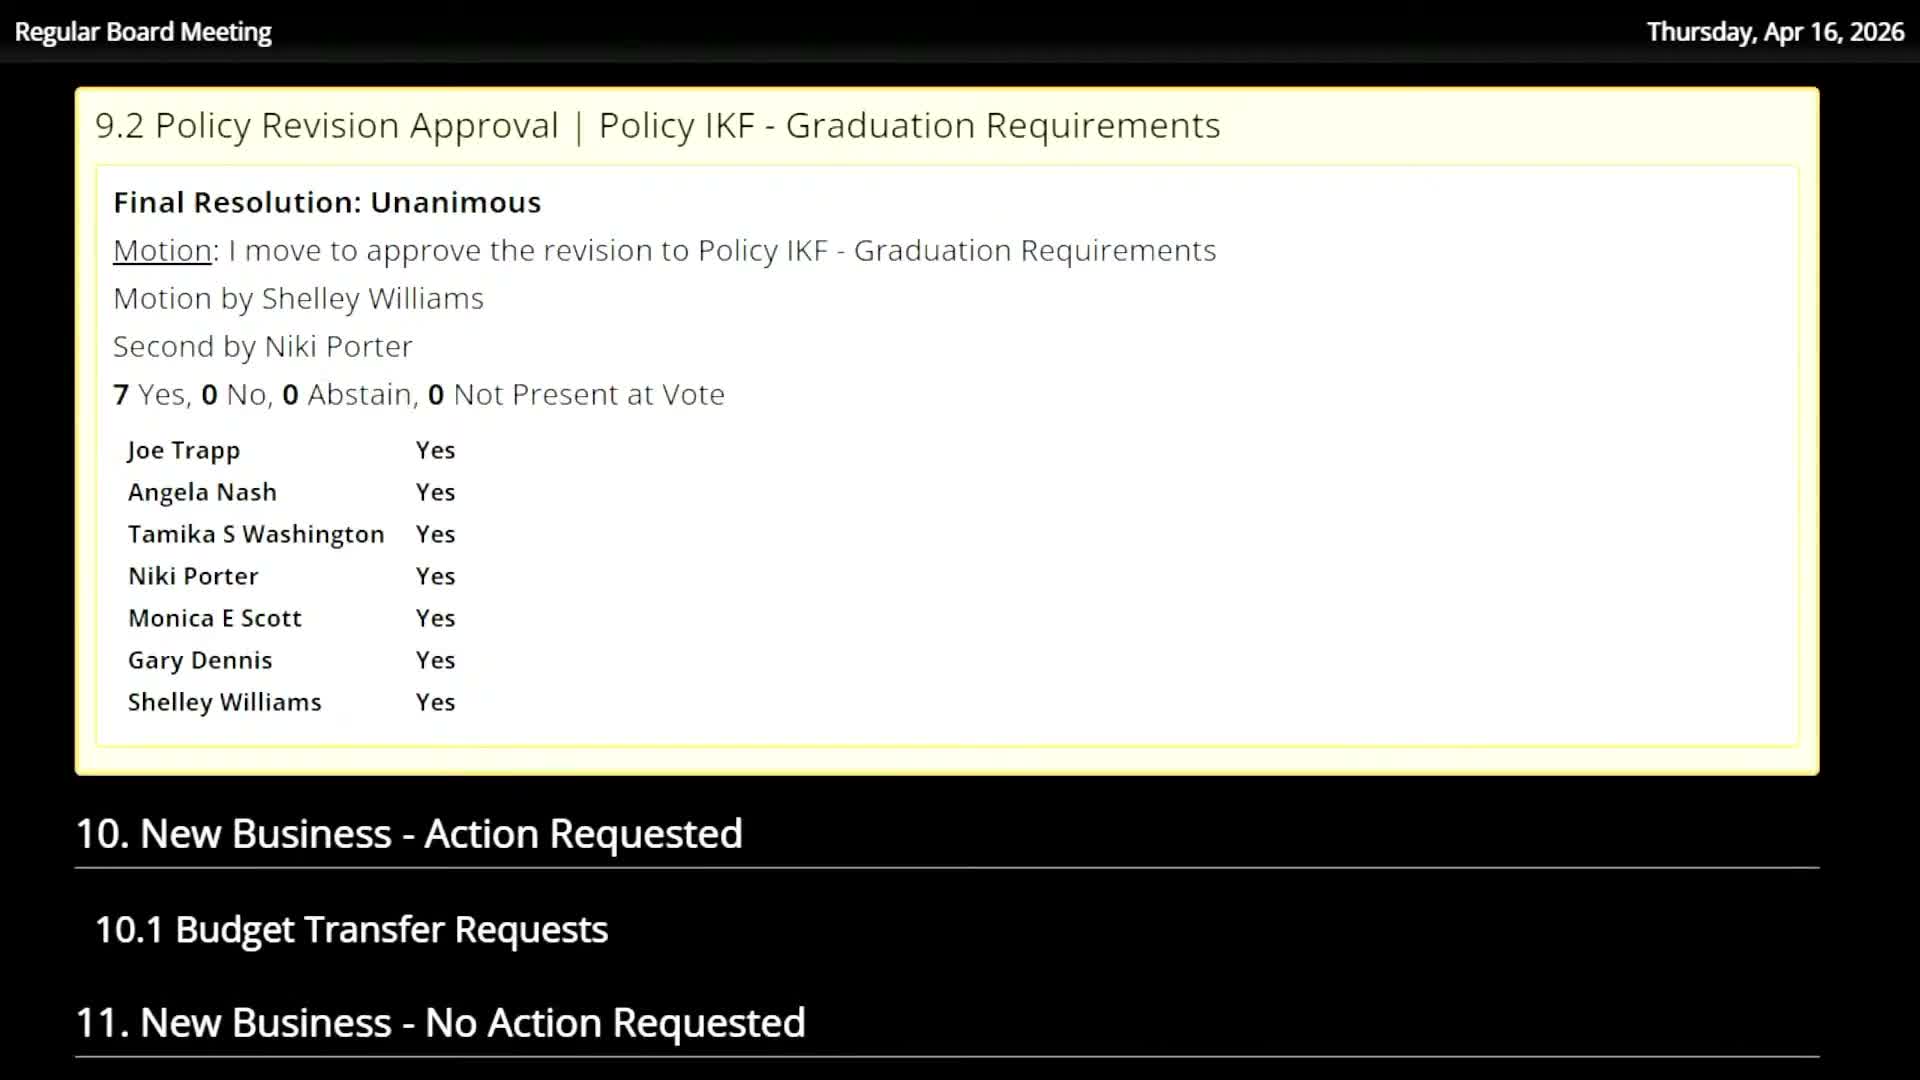Click the Yes vote beside Monica E Scott
Viewport: 1920px width, 1080px height.
[x=435, y=618]
